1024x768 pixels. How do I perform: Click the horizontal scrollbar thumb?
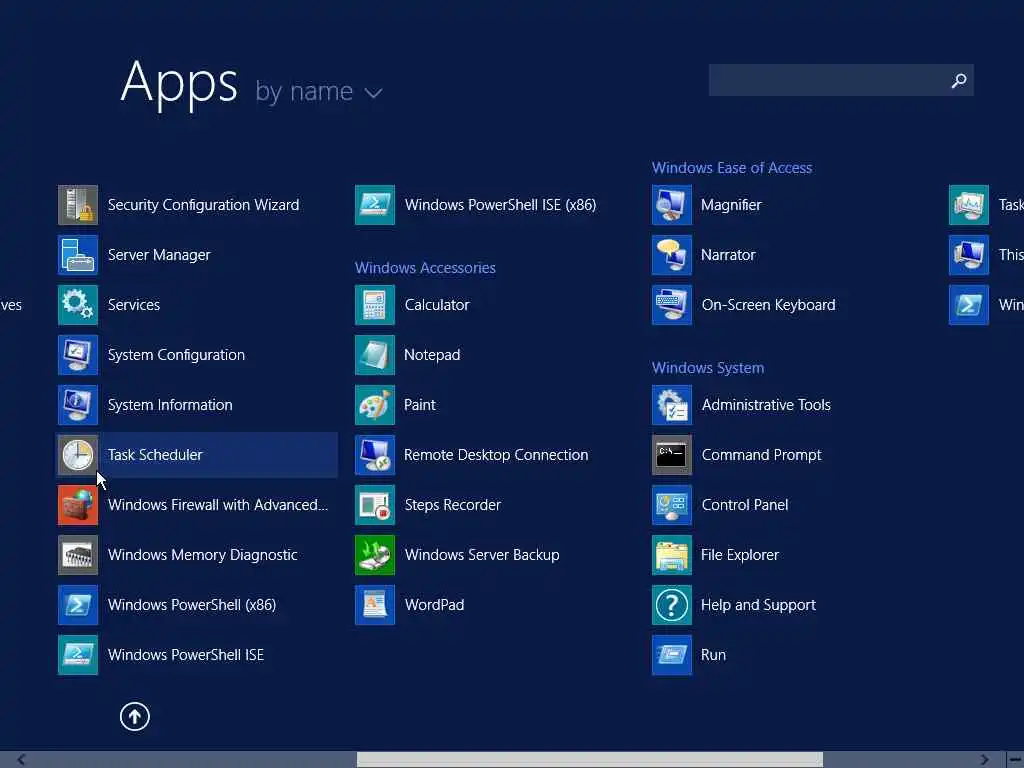pyautogui.click(x=590, y=760)
